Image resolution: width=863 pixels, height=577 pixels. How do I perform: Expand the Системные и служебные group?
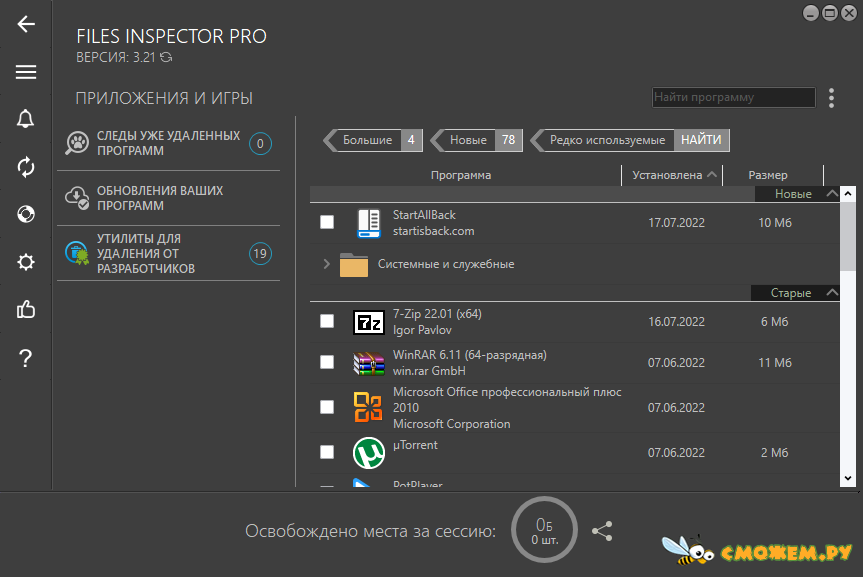326,264
